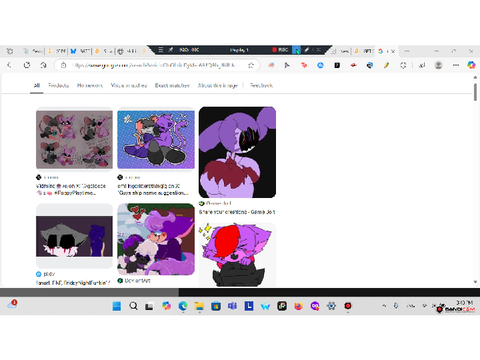Screen dimensions: 480x360
Task: Open the tab actions icon at far left
Action: tap(10, 51)
